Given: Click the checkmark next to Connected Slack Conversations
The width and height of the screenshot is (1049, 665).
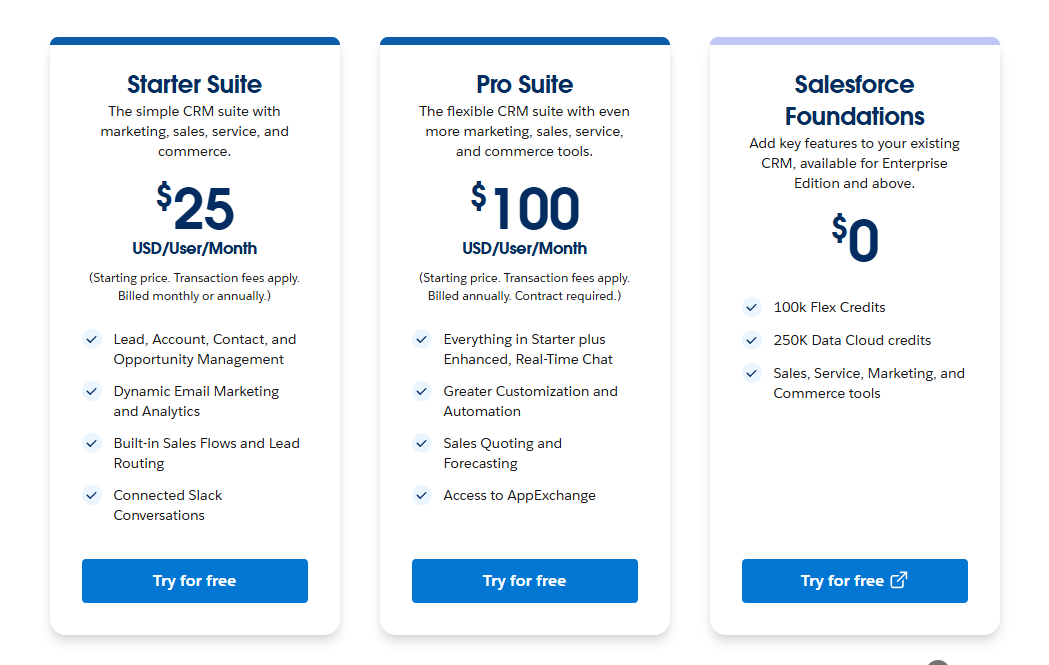Looking at the screenshot, I should click(x=92, y=495).
